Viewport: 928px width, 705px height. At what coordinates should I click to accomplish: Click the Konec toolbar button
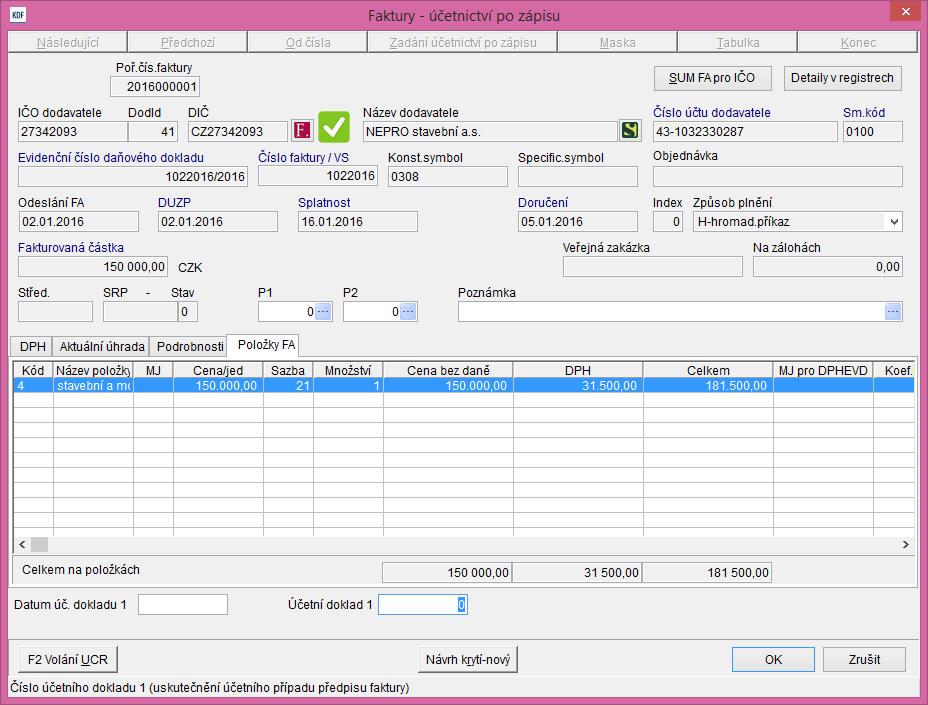coord(858,43)
